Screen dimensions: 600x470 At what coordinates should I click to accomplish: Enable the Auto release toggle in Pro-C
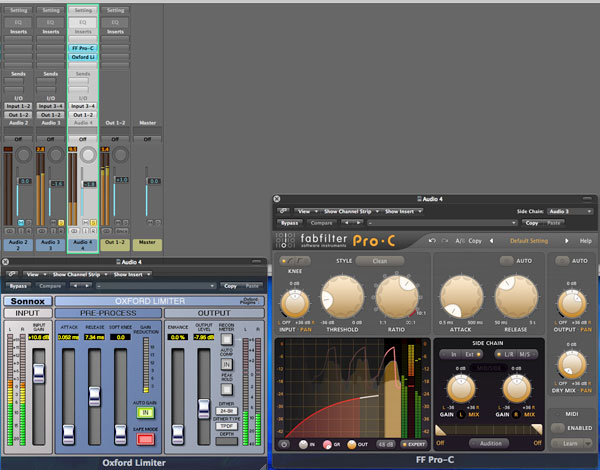(507, 261)
